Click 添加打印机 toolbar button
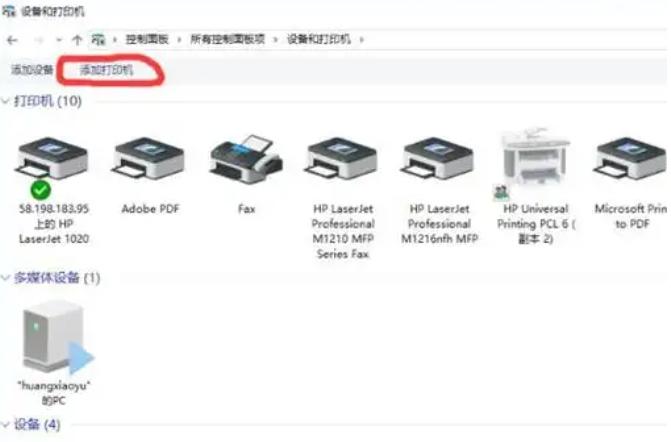 [x=107, y=69]
